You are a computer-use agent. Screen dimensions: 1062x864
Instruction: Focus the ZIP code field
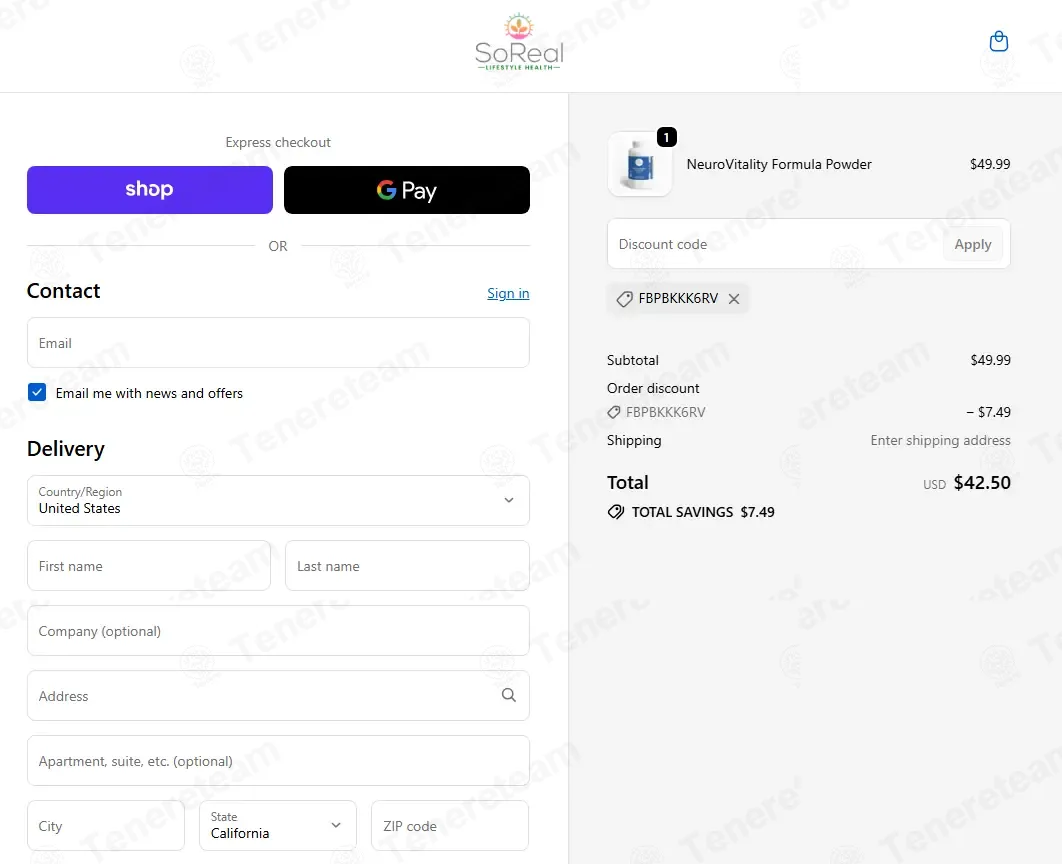tap(450, 825)
